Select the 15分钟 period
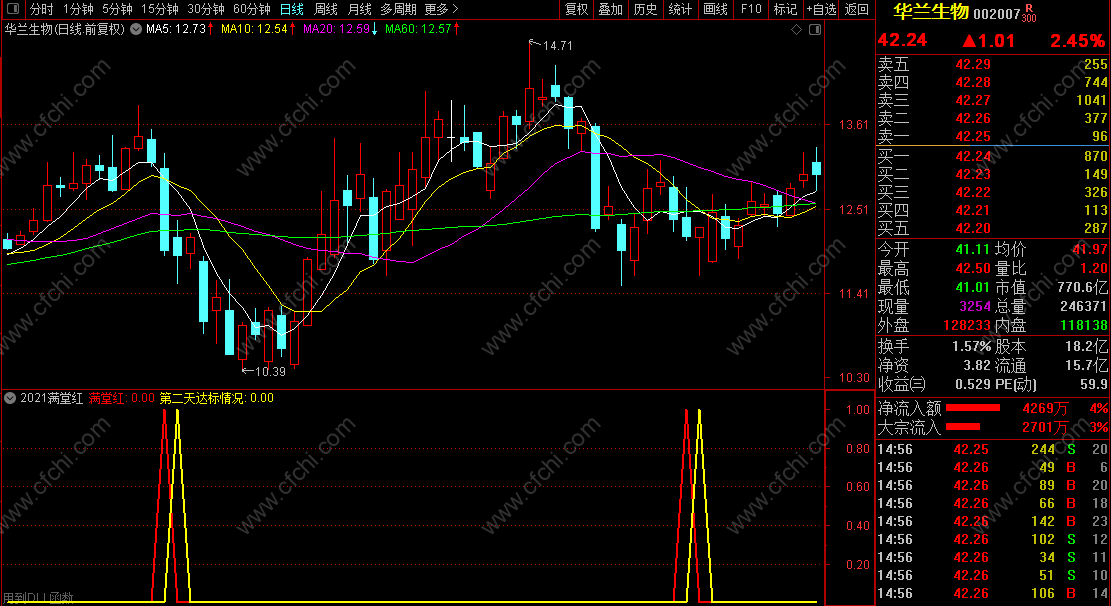This screenshot has width=1111, height=606. click(x=159, y=9)
